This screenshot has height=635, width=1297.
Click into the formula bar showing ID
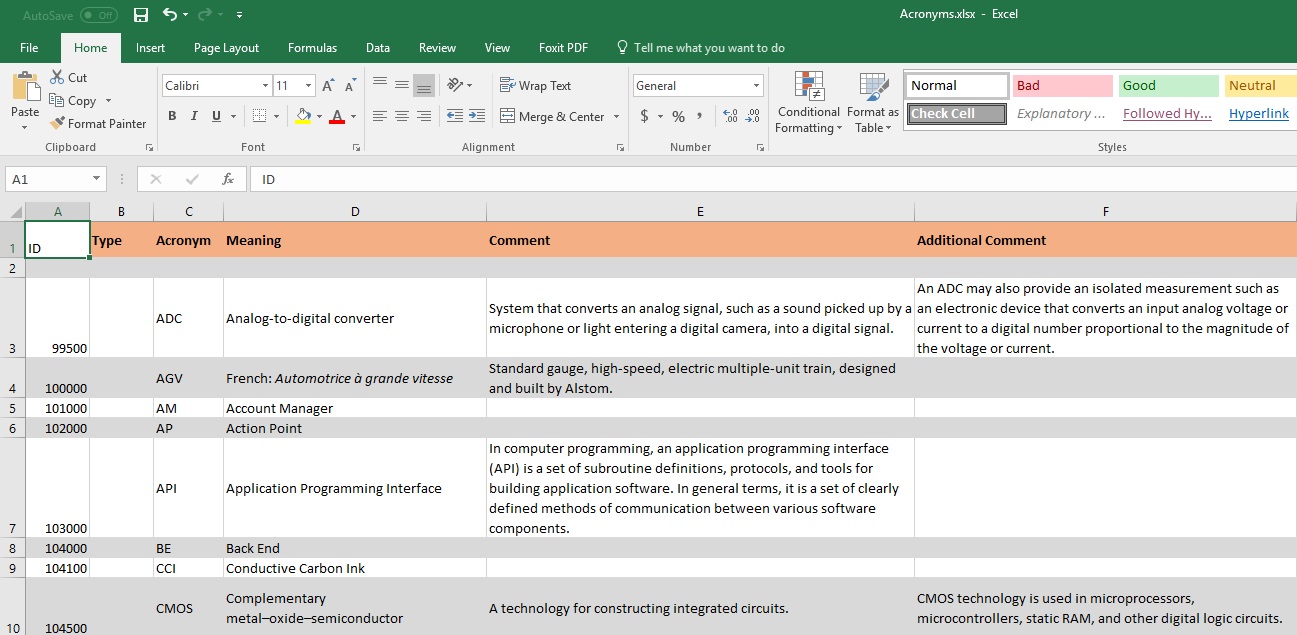pos(773,179)
